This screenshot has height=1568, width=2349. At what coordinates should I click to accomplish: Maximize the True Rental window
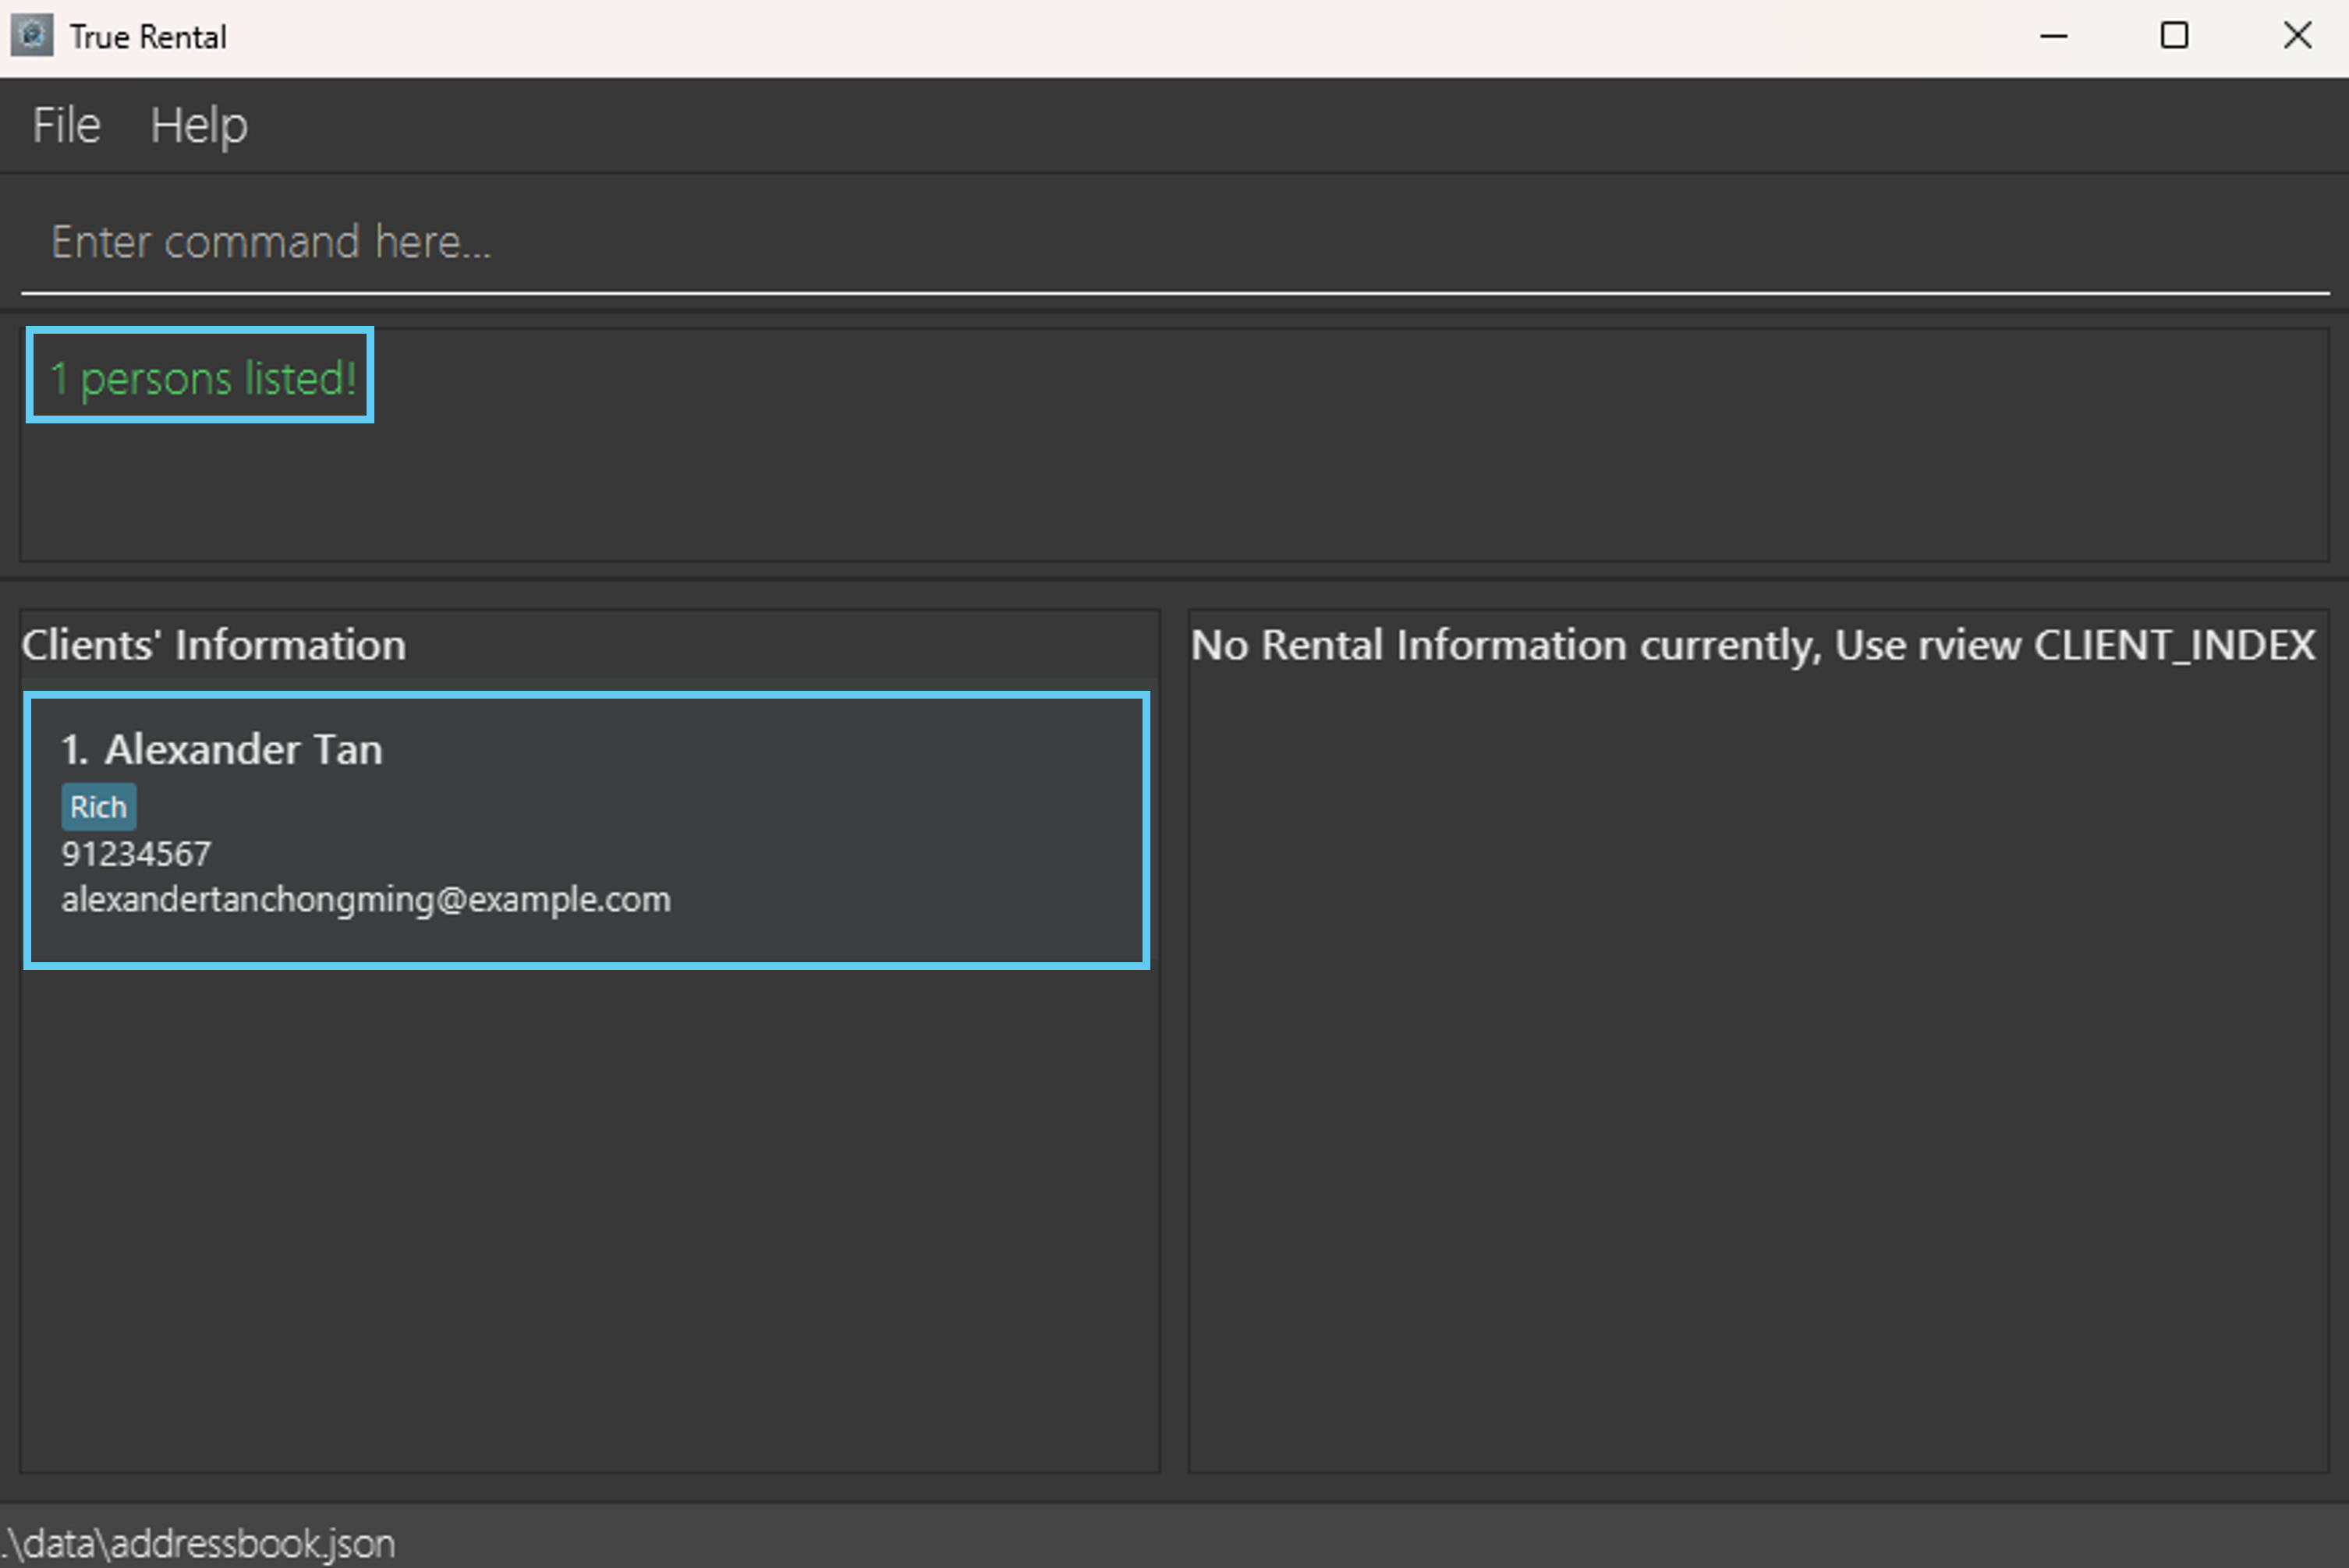(2174, 36)
